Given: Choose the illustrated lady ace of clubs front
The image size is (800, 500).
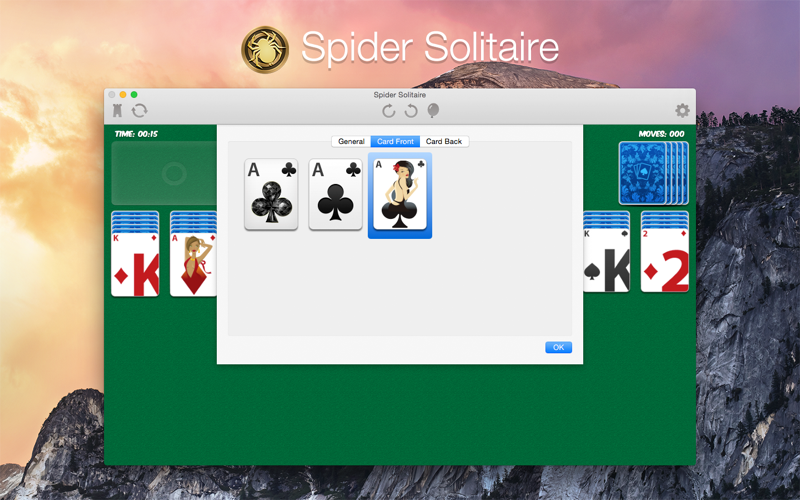Looking at the screenshot, I should (x=400, y=194).
